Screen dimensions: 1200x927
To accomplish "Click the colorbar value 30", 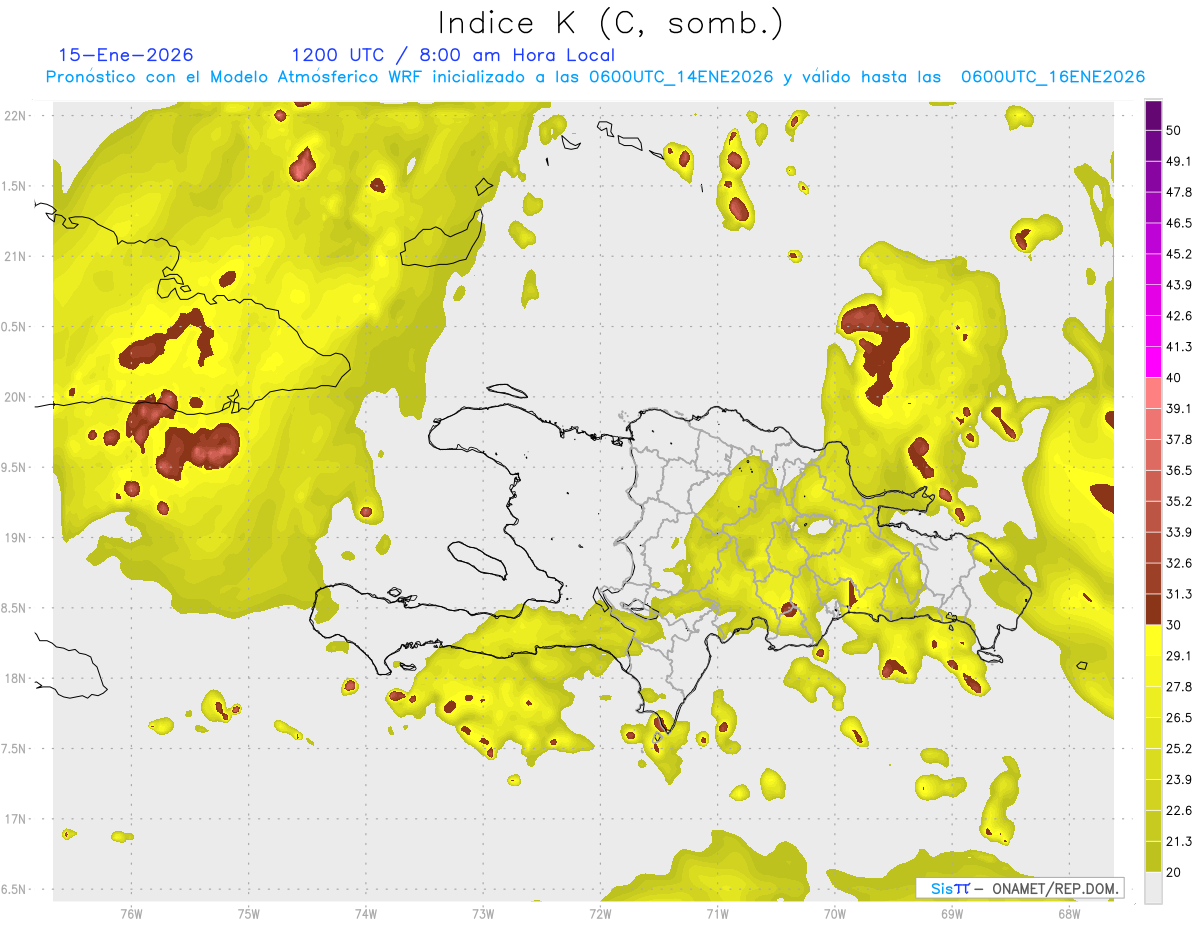I will (1175, 625).
